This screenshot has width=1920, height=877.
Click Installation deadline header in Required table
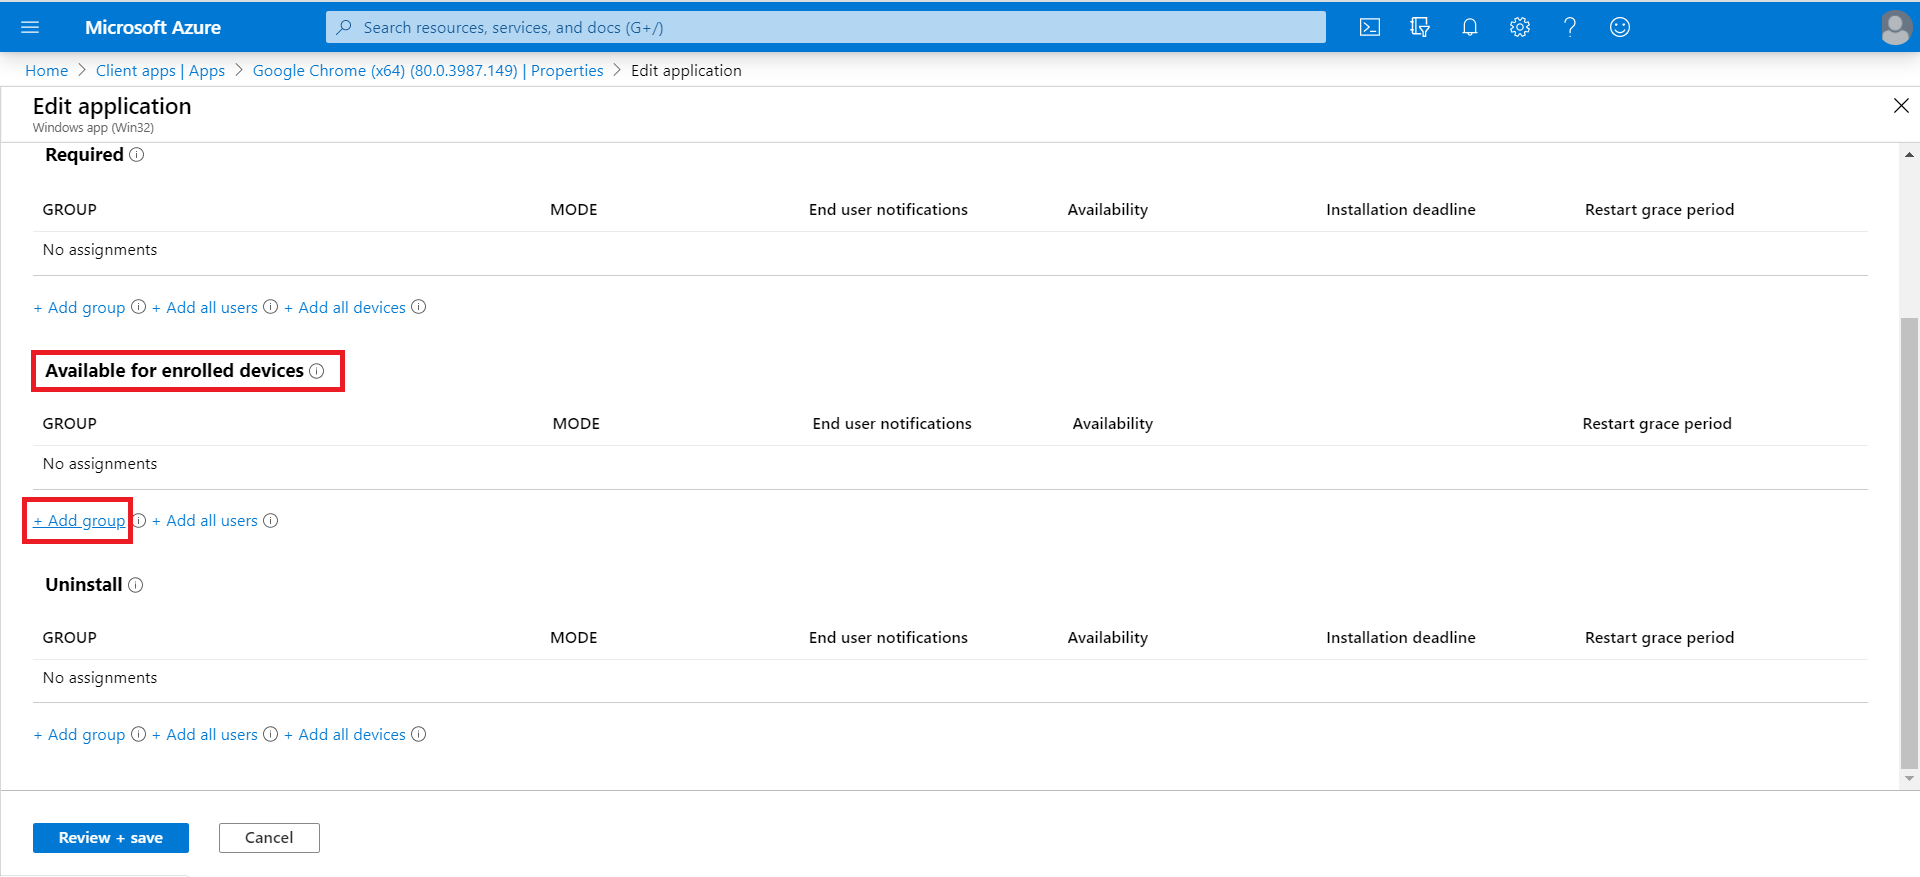point(1401,210)
